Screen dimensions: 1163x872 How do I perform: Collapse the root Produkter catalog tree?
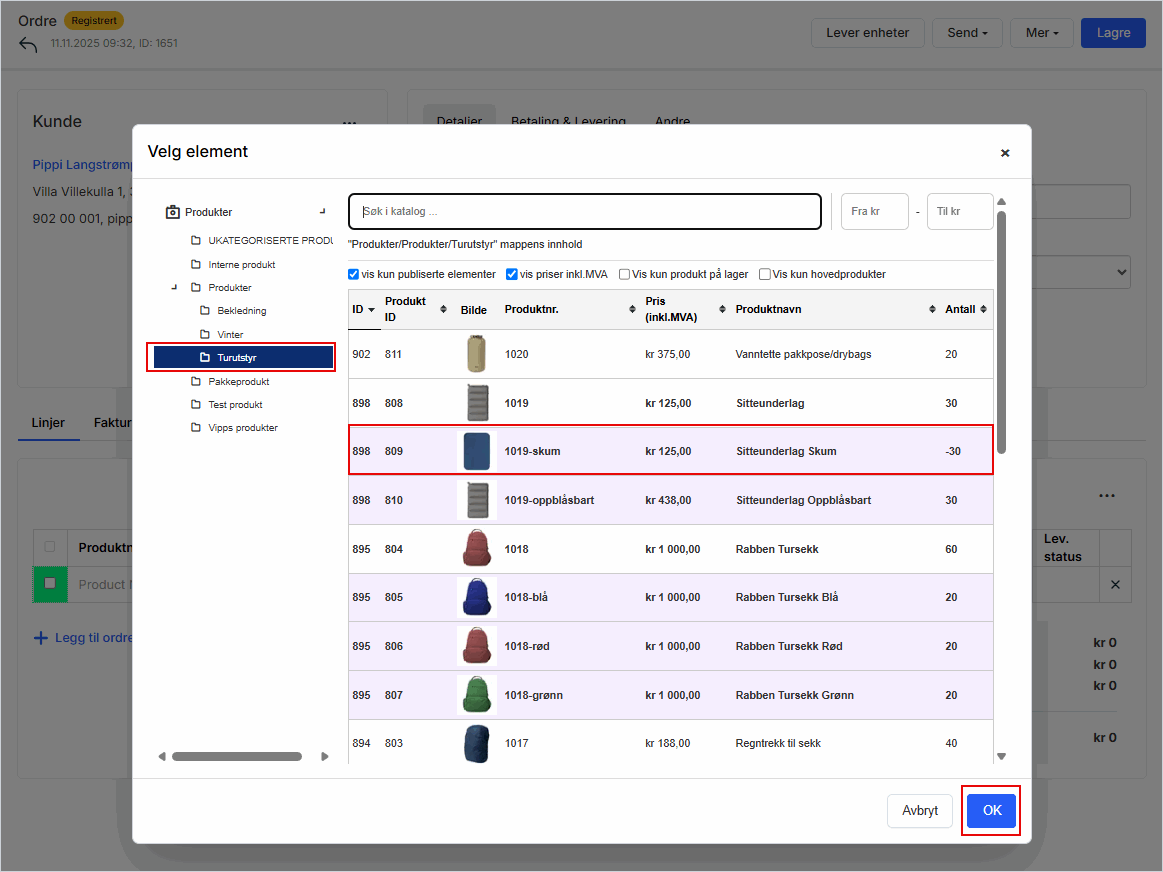(x=322, y=211)
